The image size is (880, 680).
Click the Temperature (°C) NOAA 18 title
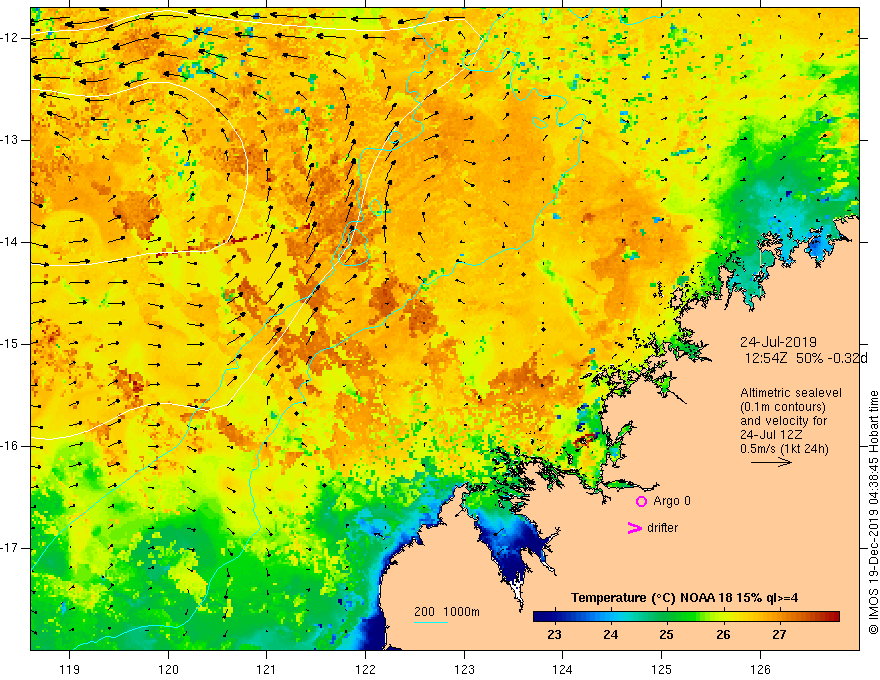(685, 598)
